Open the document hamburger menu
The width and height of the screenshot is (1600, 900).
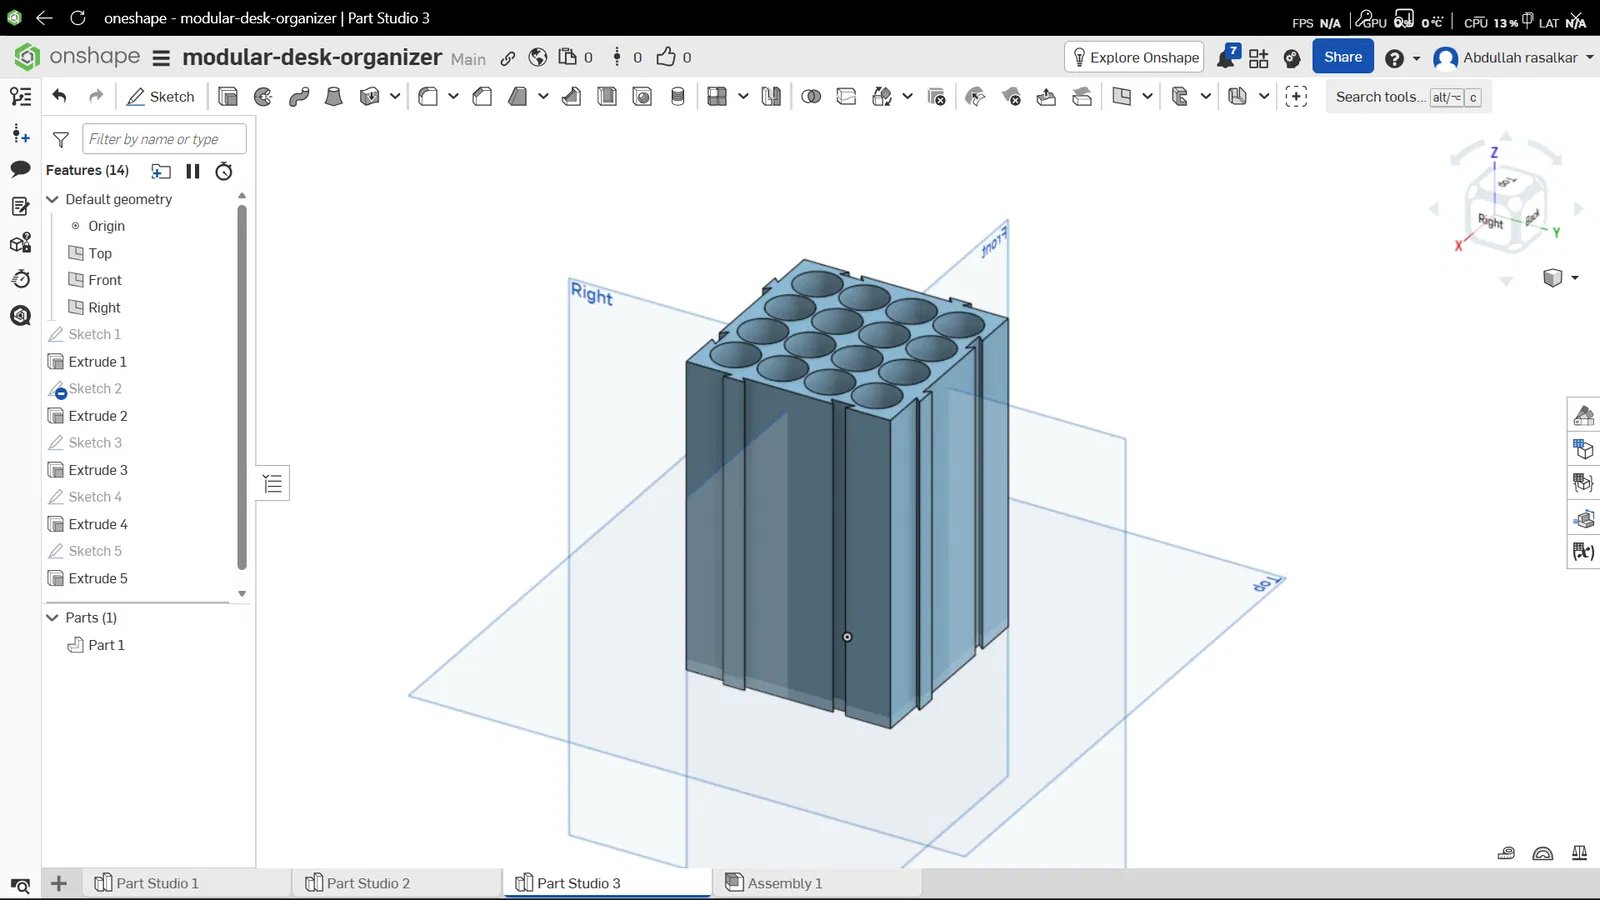pyautogui.click(x=161, y=58)
